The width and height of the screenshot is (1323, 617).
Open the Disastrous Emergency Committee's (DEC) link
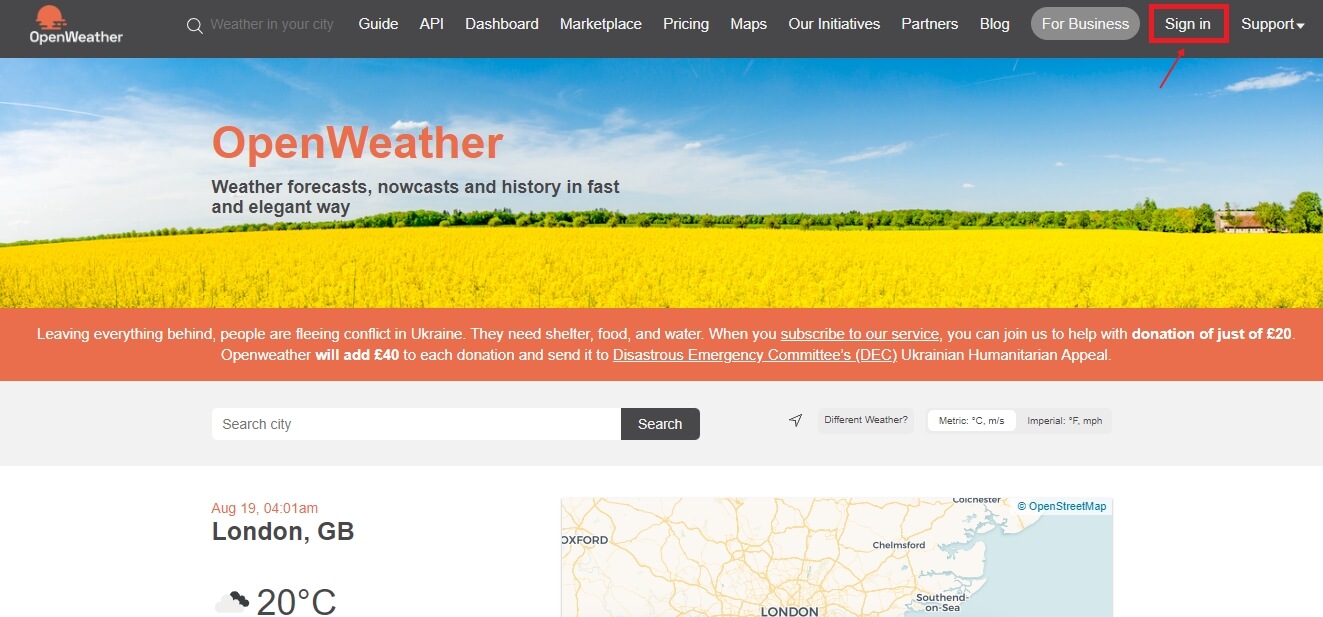(755, 355)
